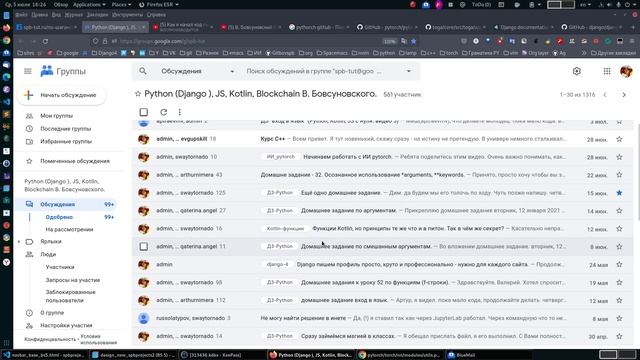
Task: Click the browser back arrow
Action: [21, 41]
